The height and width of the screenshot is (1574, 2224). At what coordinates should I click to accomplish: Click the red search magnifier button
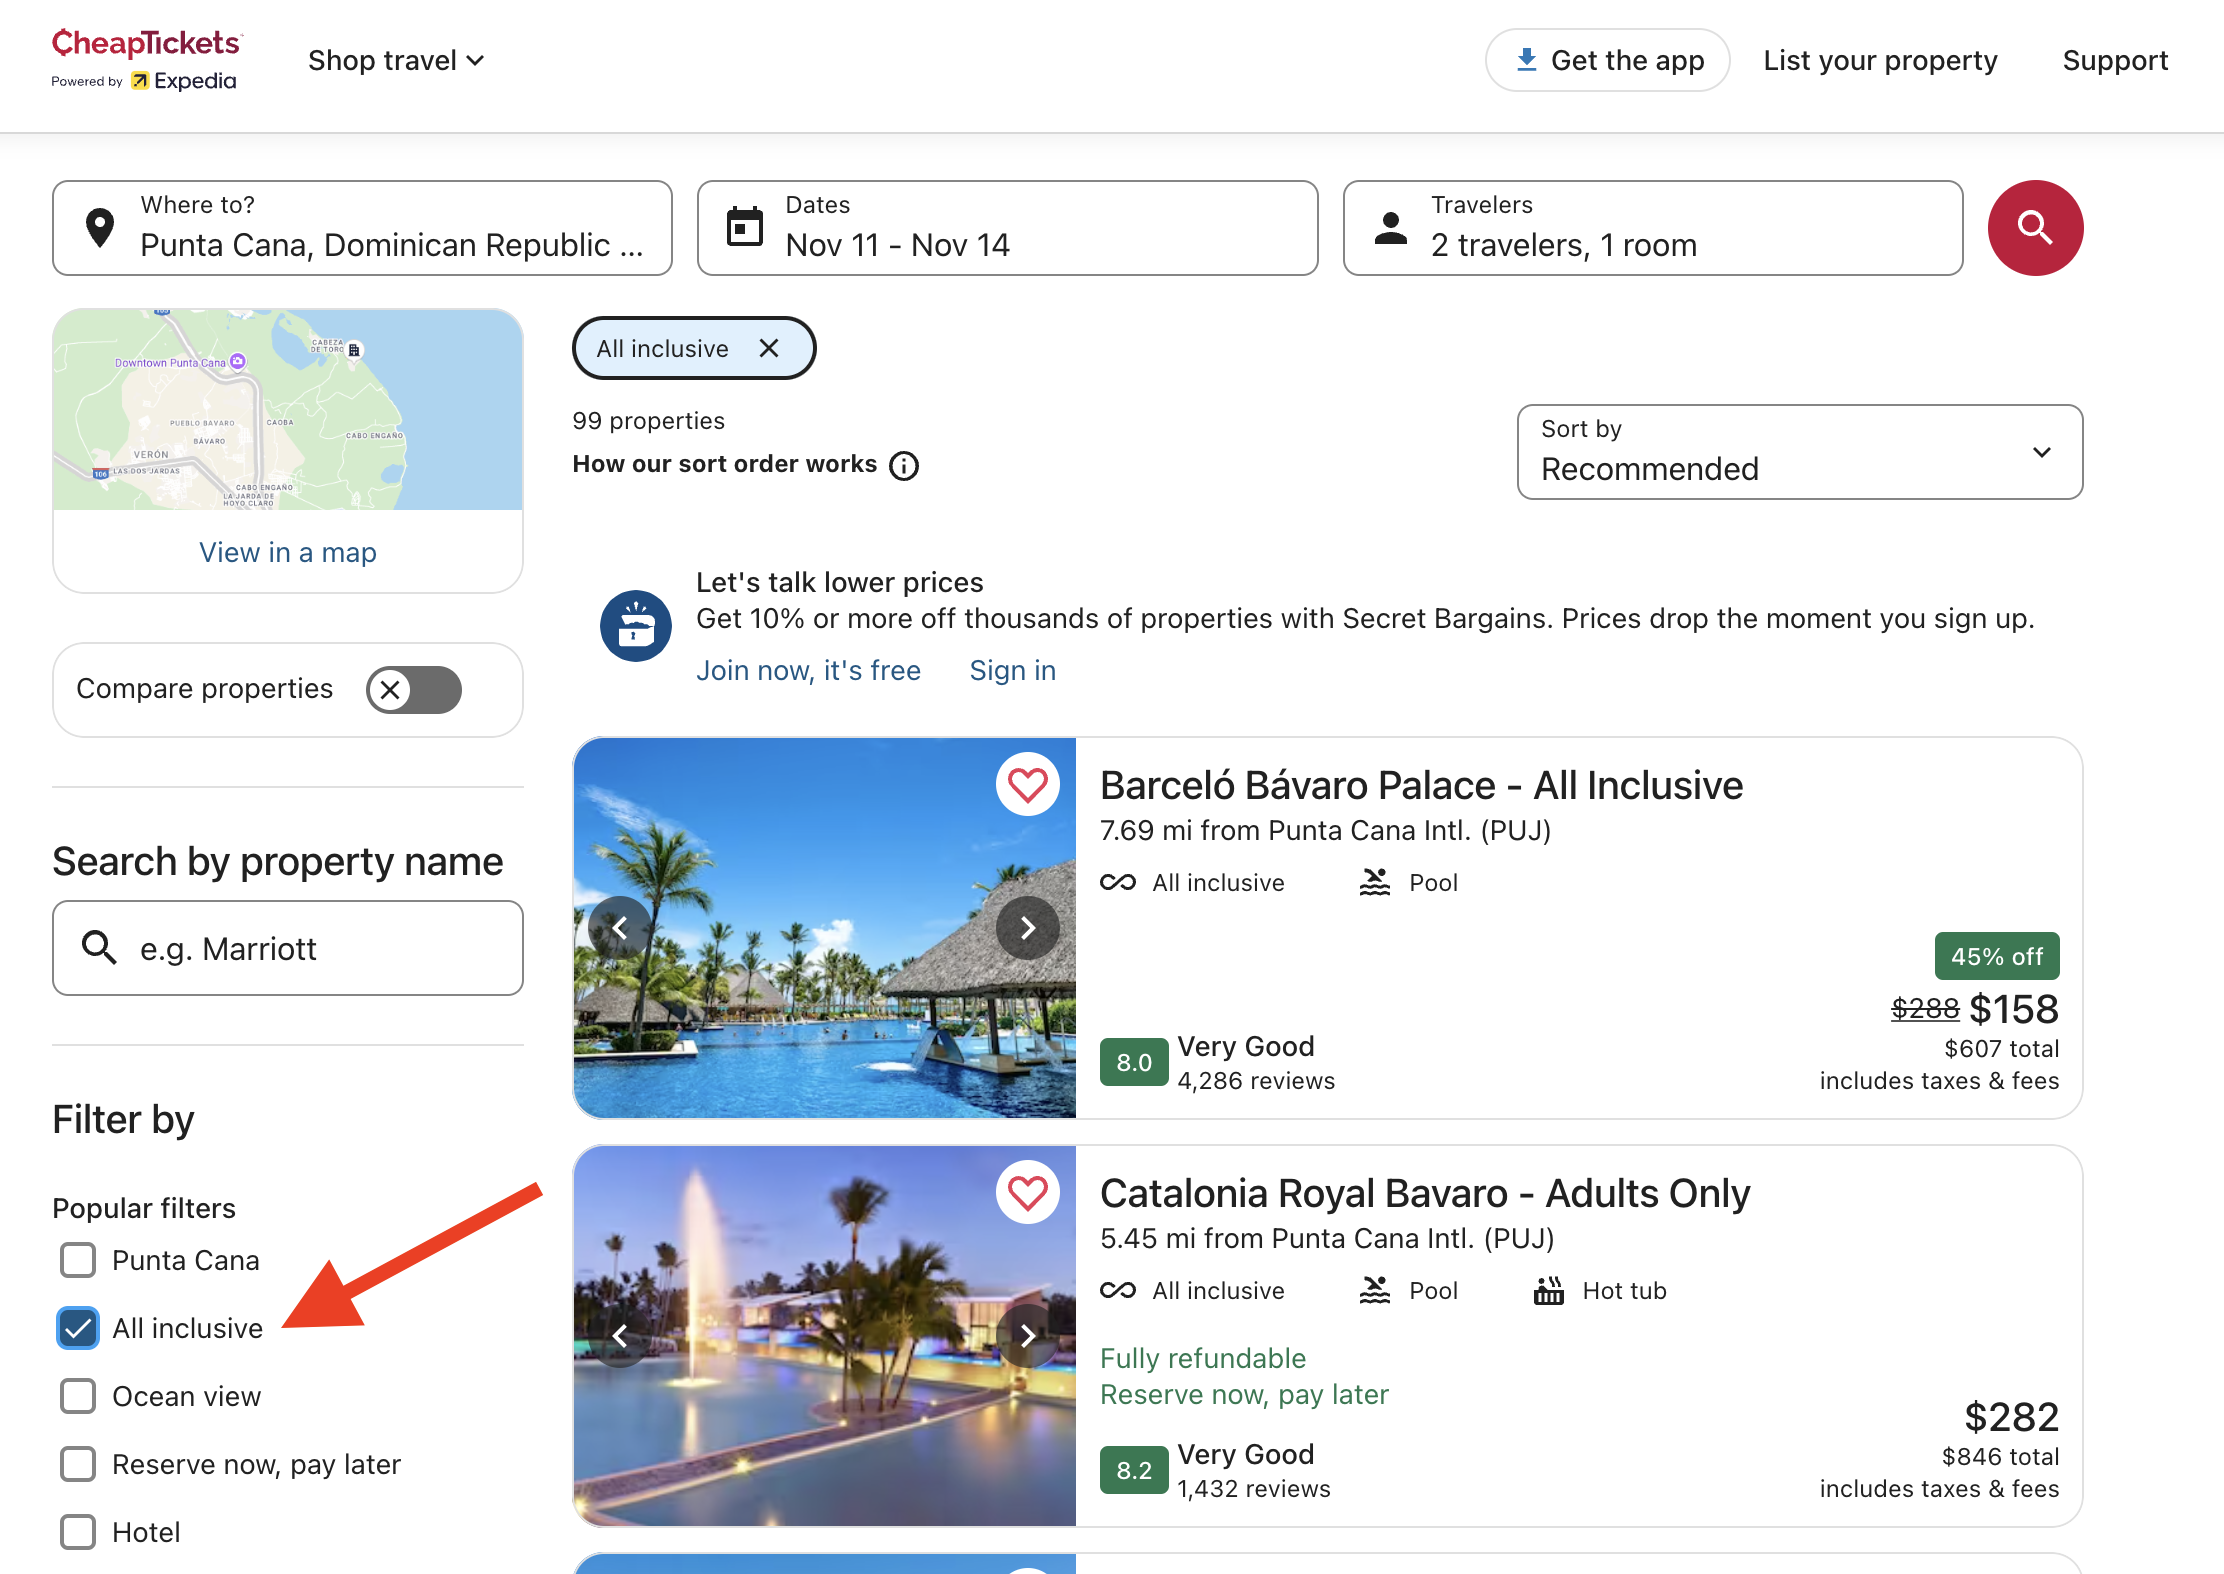pos(2035,228)
